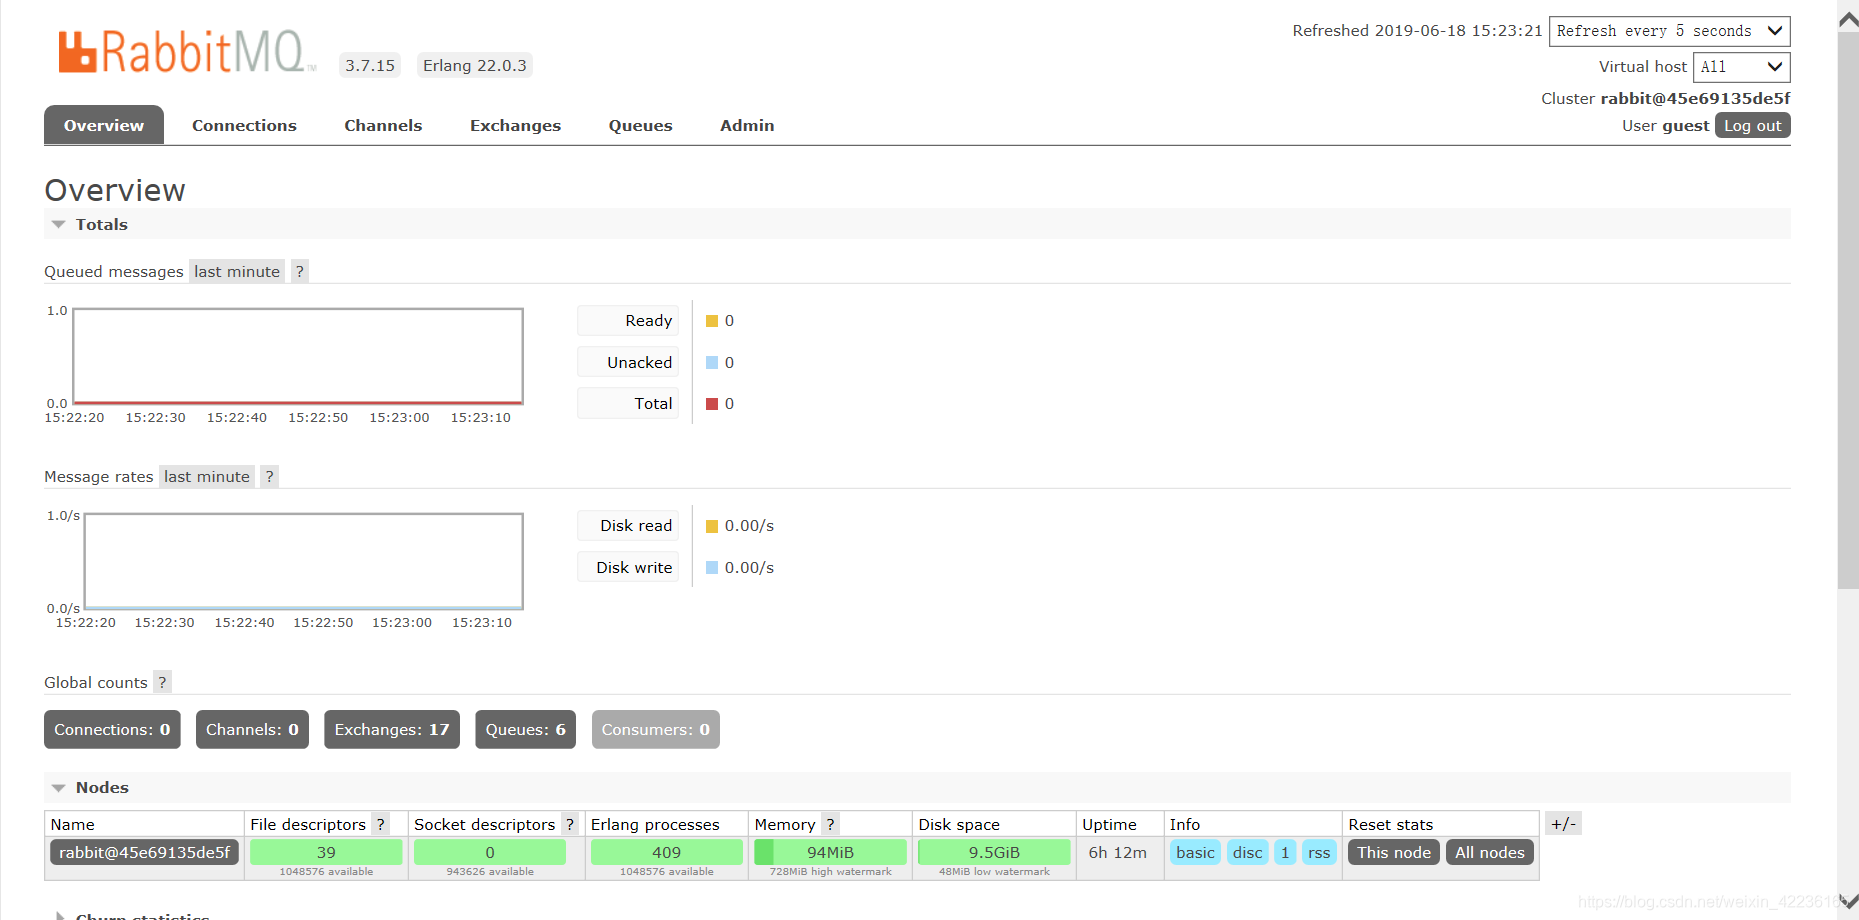The width and height of the screenshot is (1859, 920).
Task: Click the scrollbar down arrow
Action: (1848, 902)
